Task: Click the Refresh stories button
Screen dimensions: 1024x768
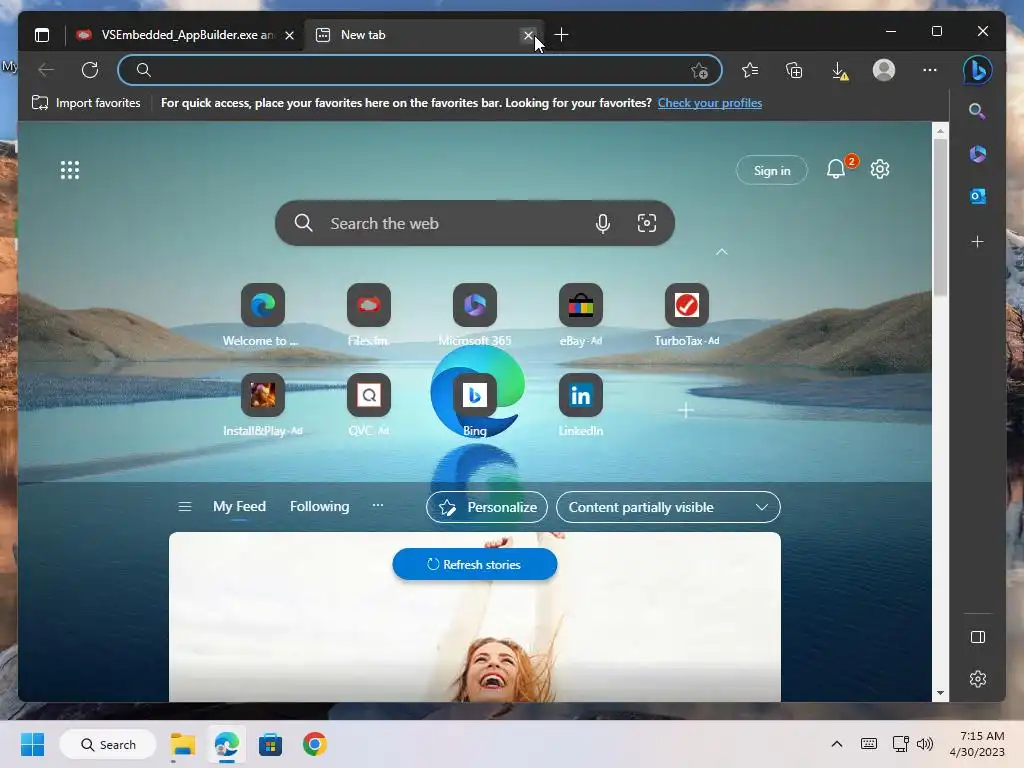Action: point(475,564)
